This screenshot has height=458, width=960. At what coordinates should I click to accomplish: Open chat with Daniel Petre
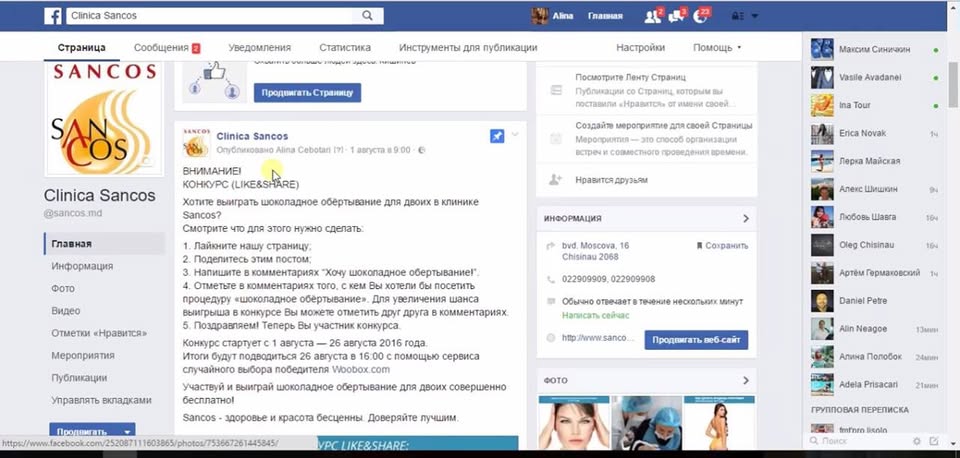coord(876,301)
